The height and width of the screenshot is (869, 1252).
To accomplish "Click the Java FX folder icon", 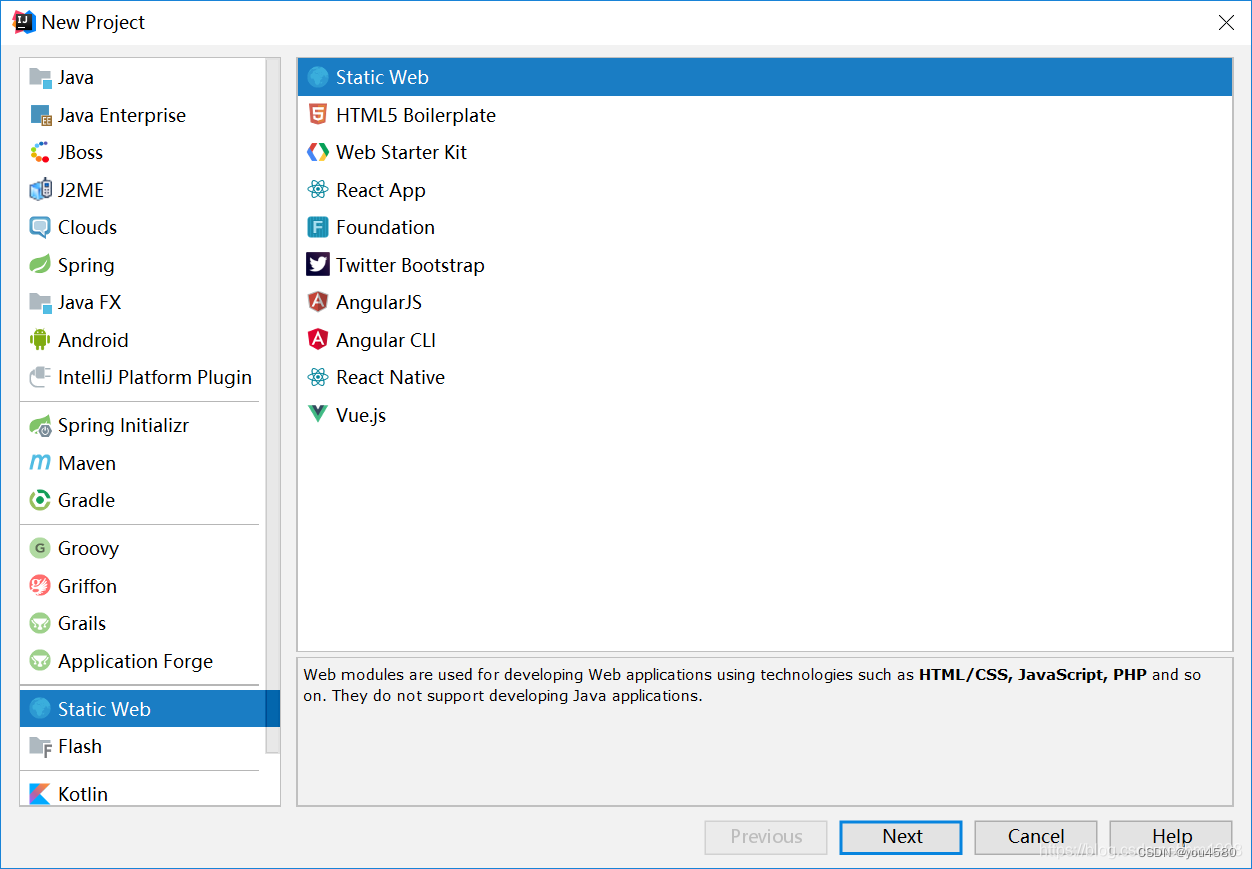I will (40, 302).
